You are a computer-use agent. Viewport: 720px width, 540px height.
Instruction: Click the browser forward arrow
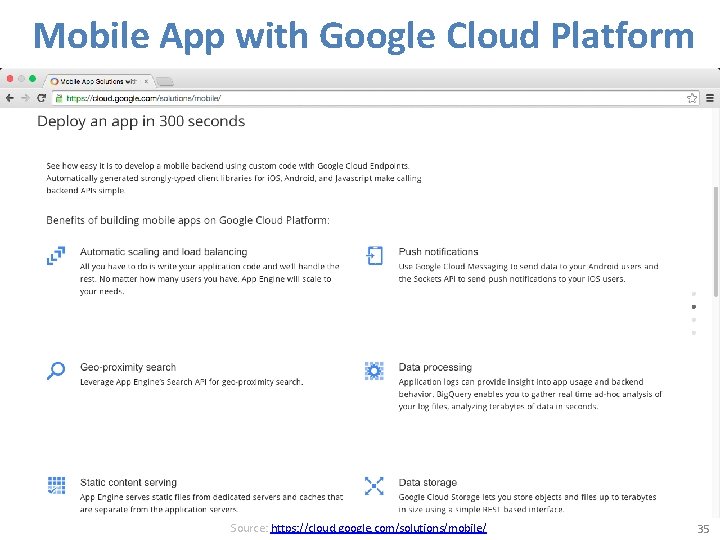click(25, 98)
